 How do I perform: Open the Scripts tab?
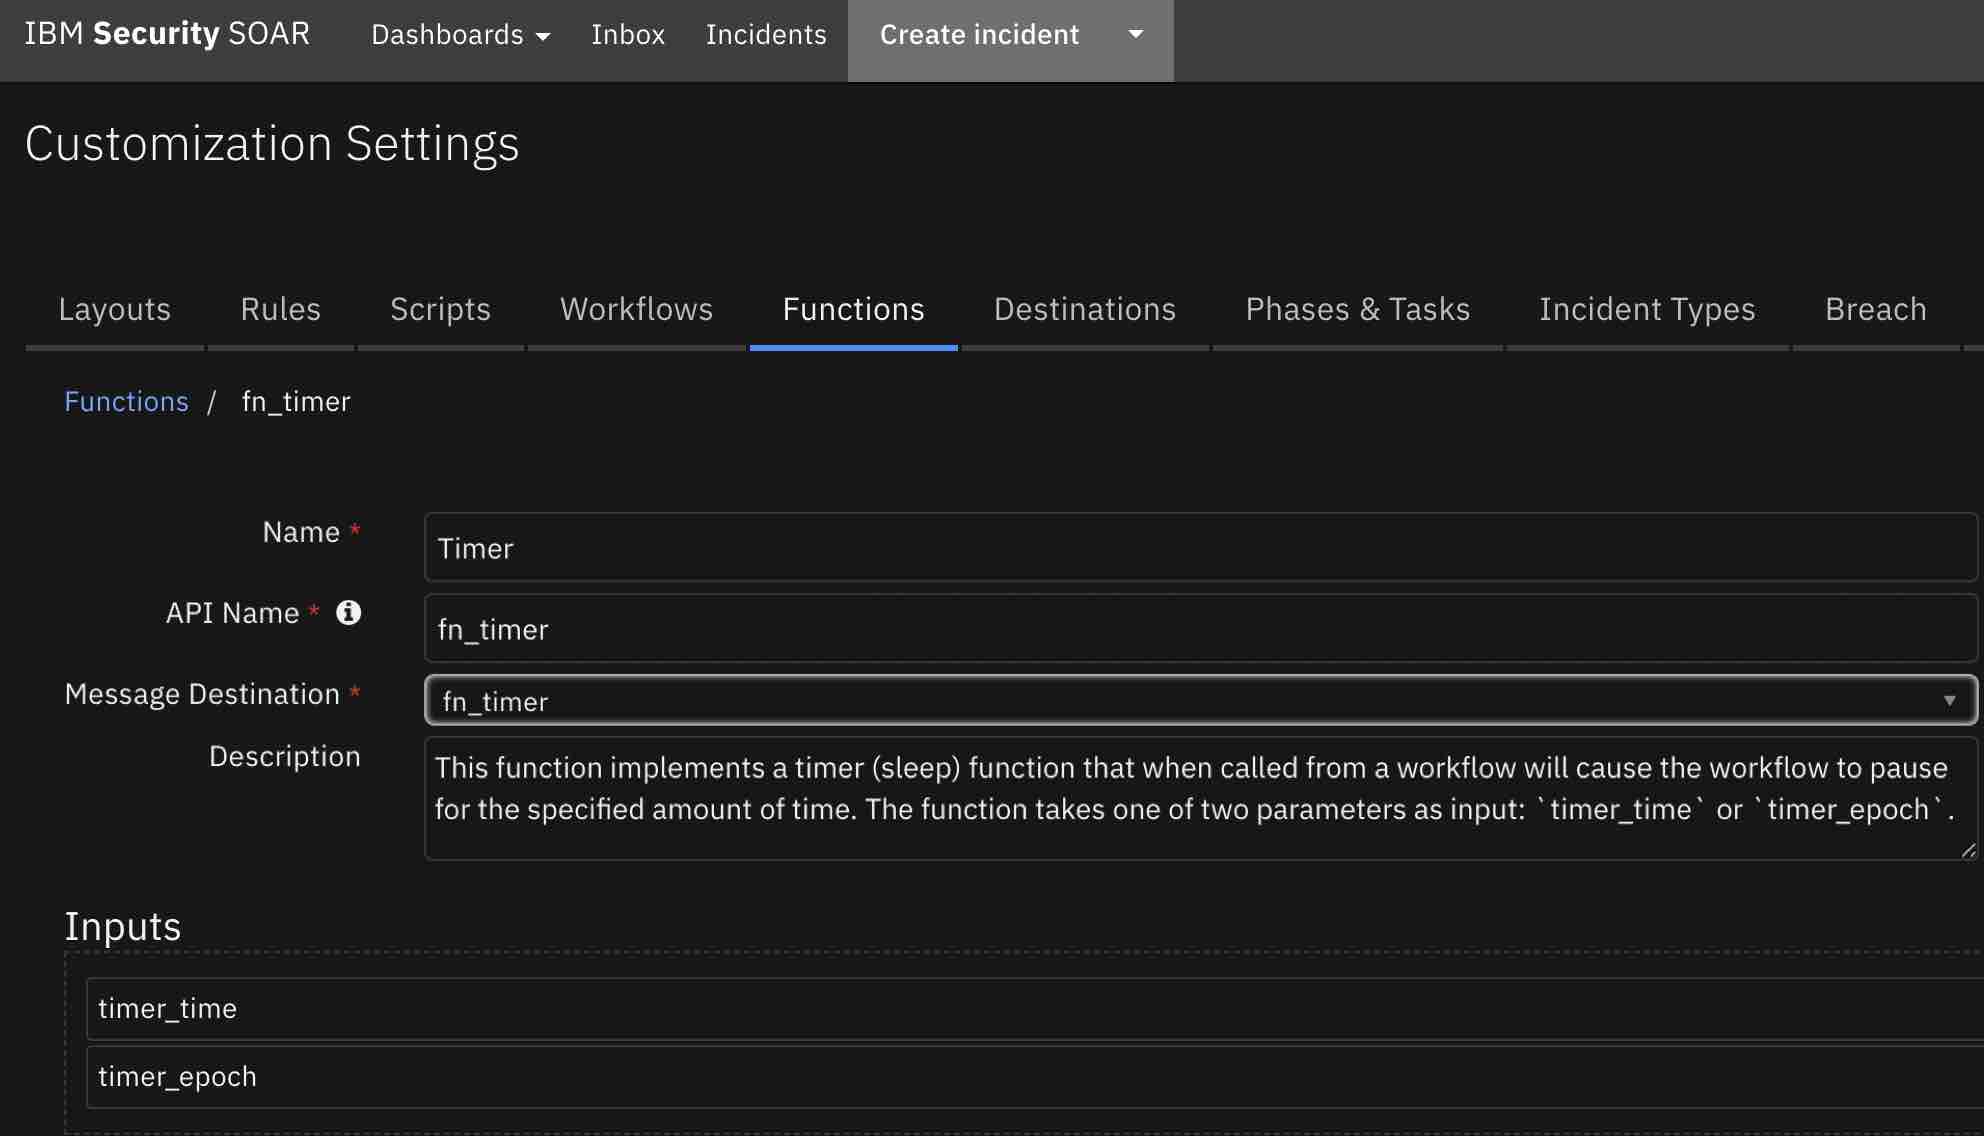coord(440,310)
